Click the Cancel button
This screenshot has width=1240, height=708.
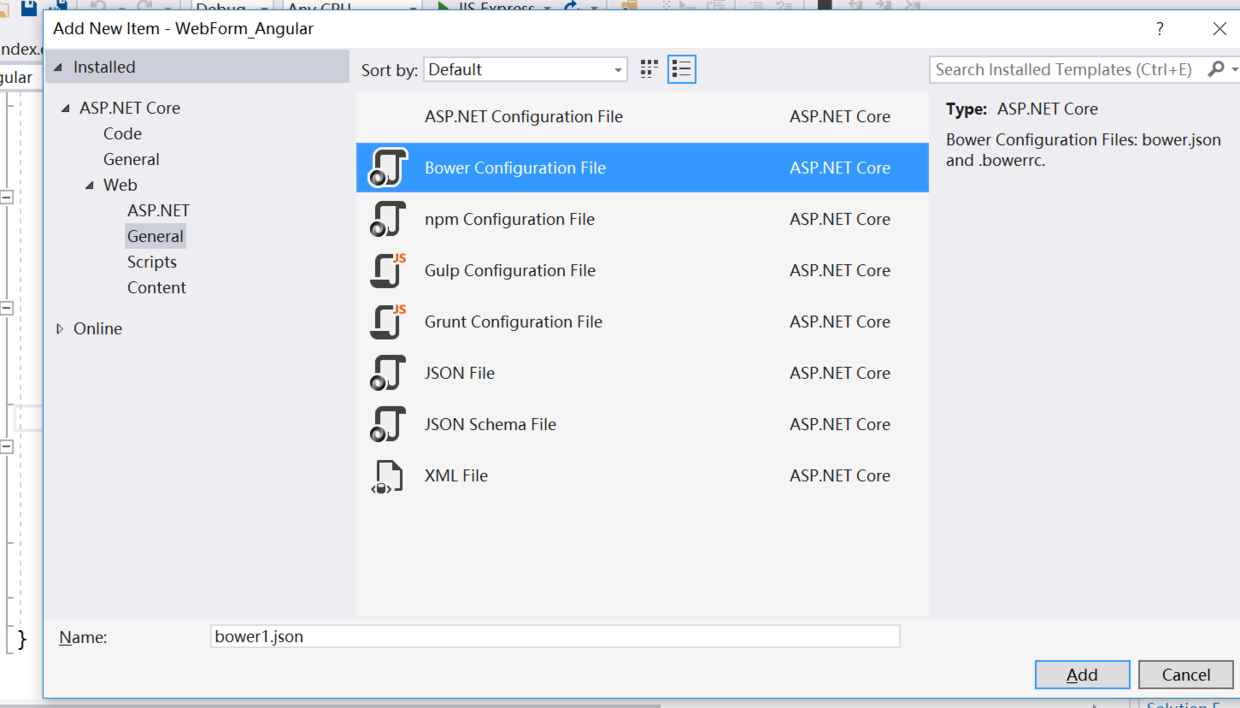pyautogui.click(x=1186, y=675)
